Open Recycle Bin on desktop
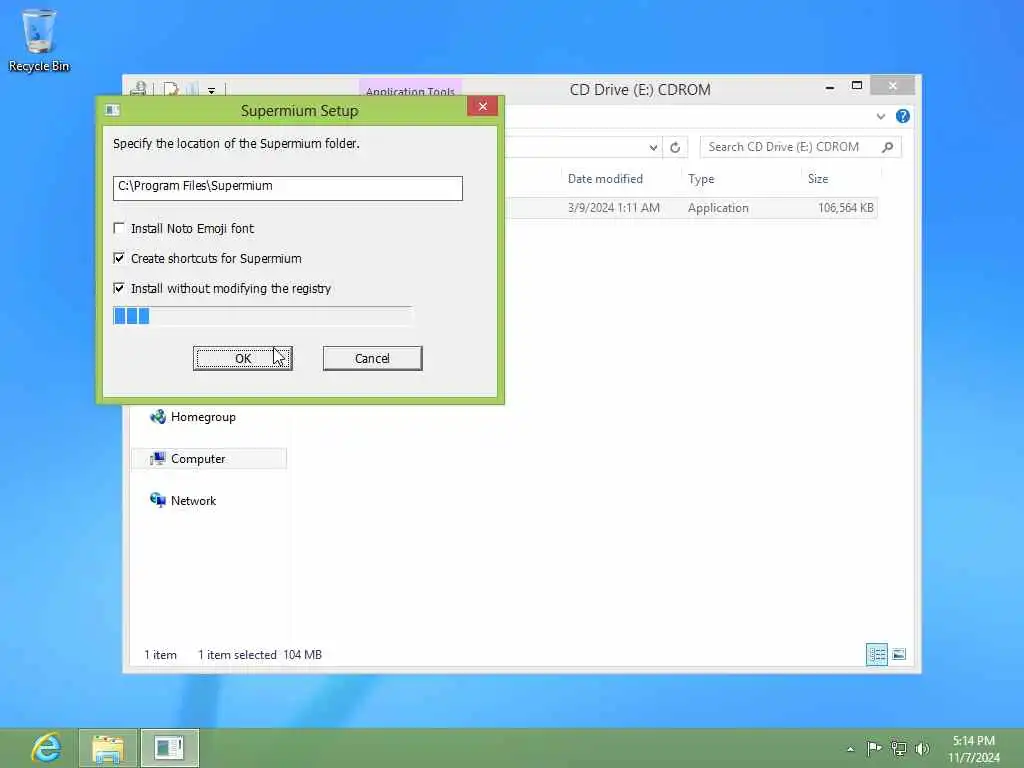Viewport: 1024px width, 768px height. pyautogui.click(x=39, y=40)
